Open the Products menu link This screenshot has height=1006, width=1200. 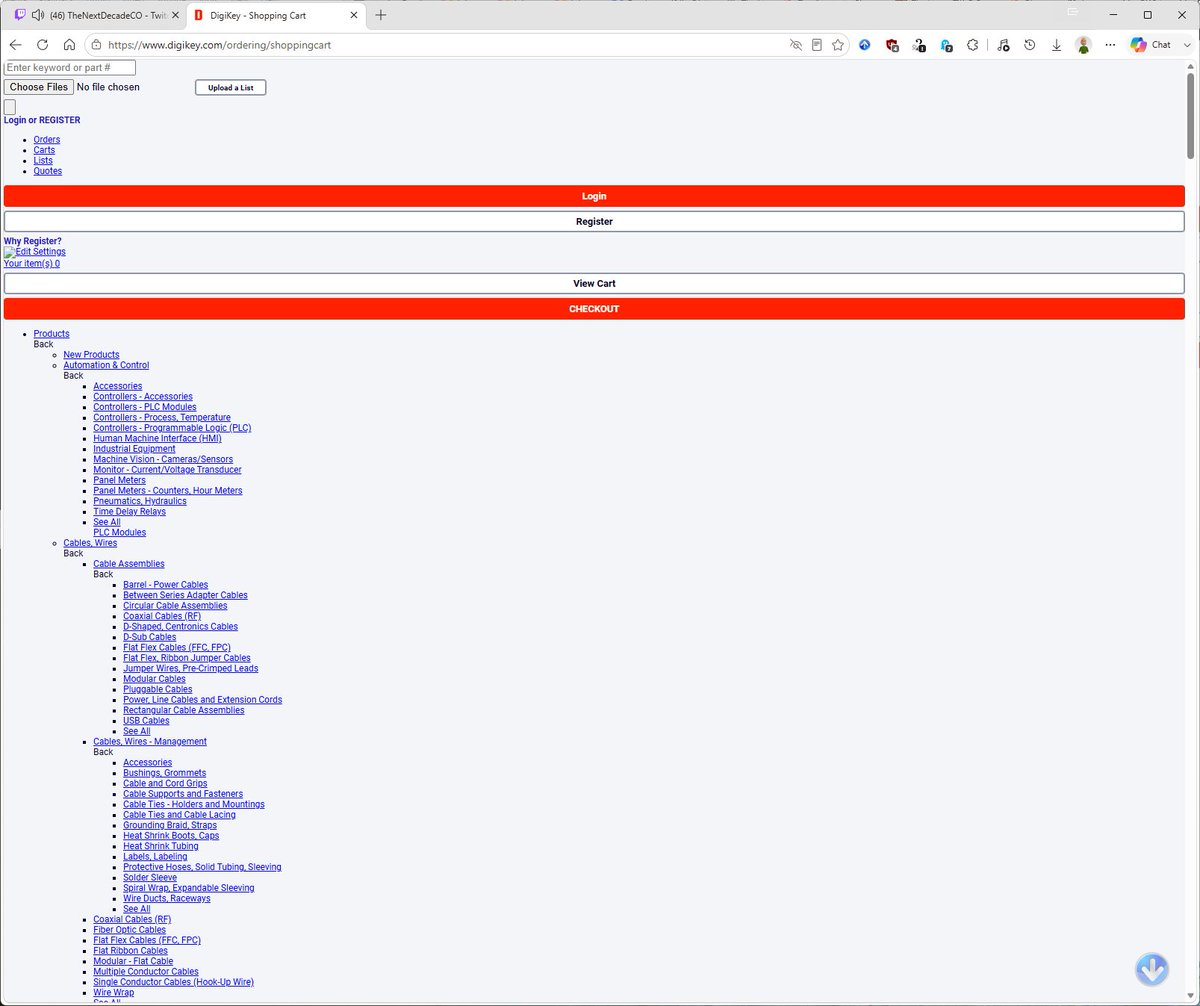click(x=51, y=334)
